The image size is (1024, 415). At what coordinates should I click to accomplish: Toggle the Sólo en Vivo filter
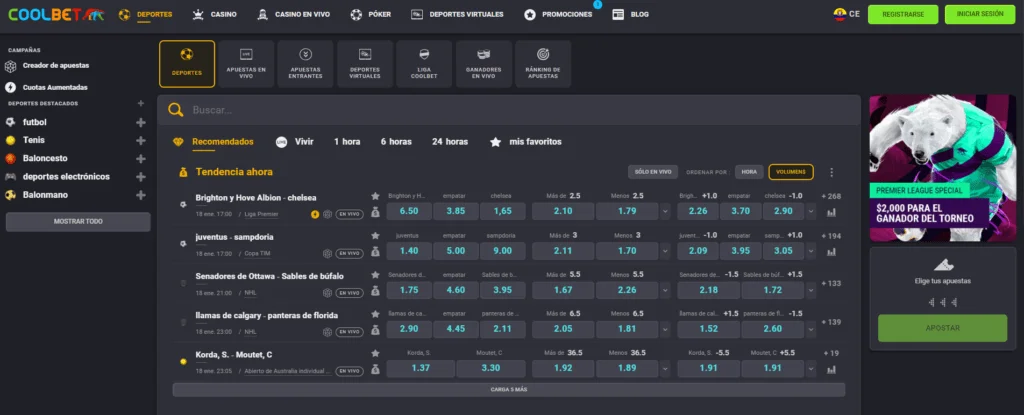[652, 172]
